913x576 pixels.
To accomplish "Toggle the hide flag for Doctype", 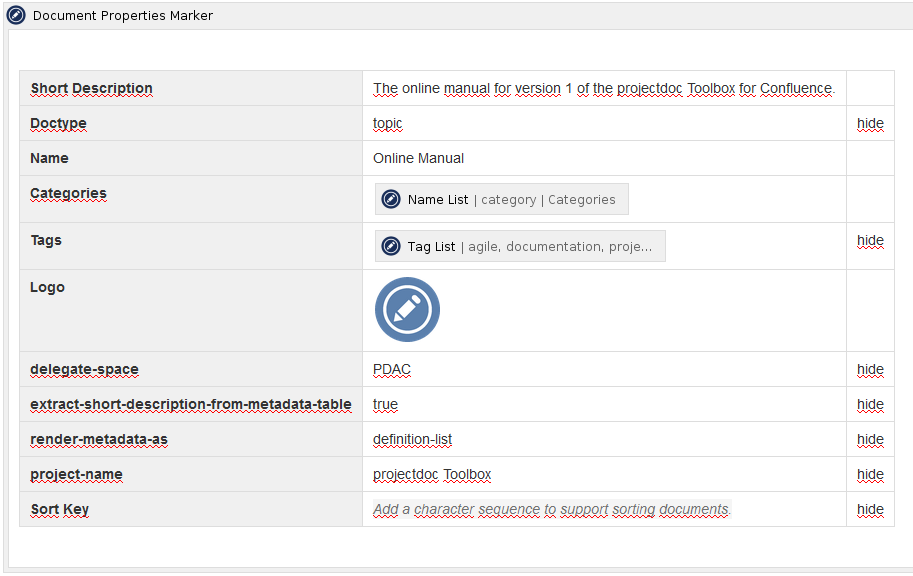I will 870,124.
